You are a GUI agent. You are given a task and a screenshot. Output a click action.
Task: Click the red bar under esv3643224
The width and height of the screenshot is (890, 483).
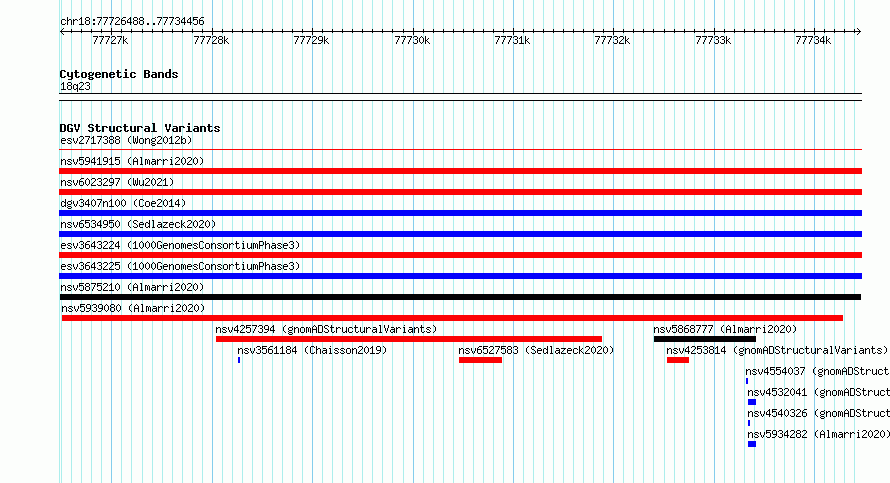460,255
